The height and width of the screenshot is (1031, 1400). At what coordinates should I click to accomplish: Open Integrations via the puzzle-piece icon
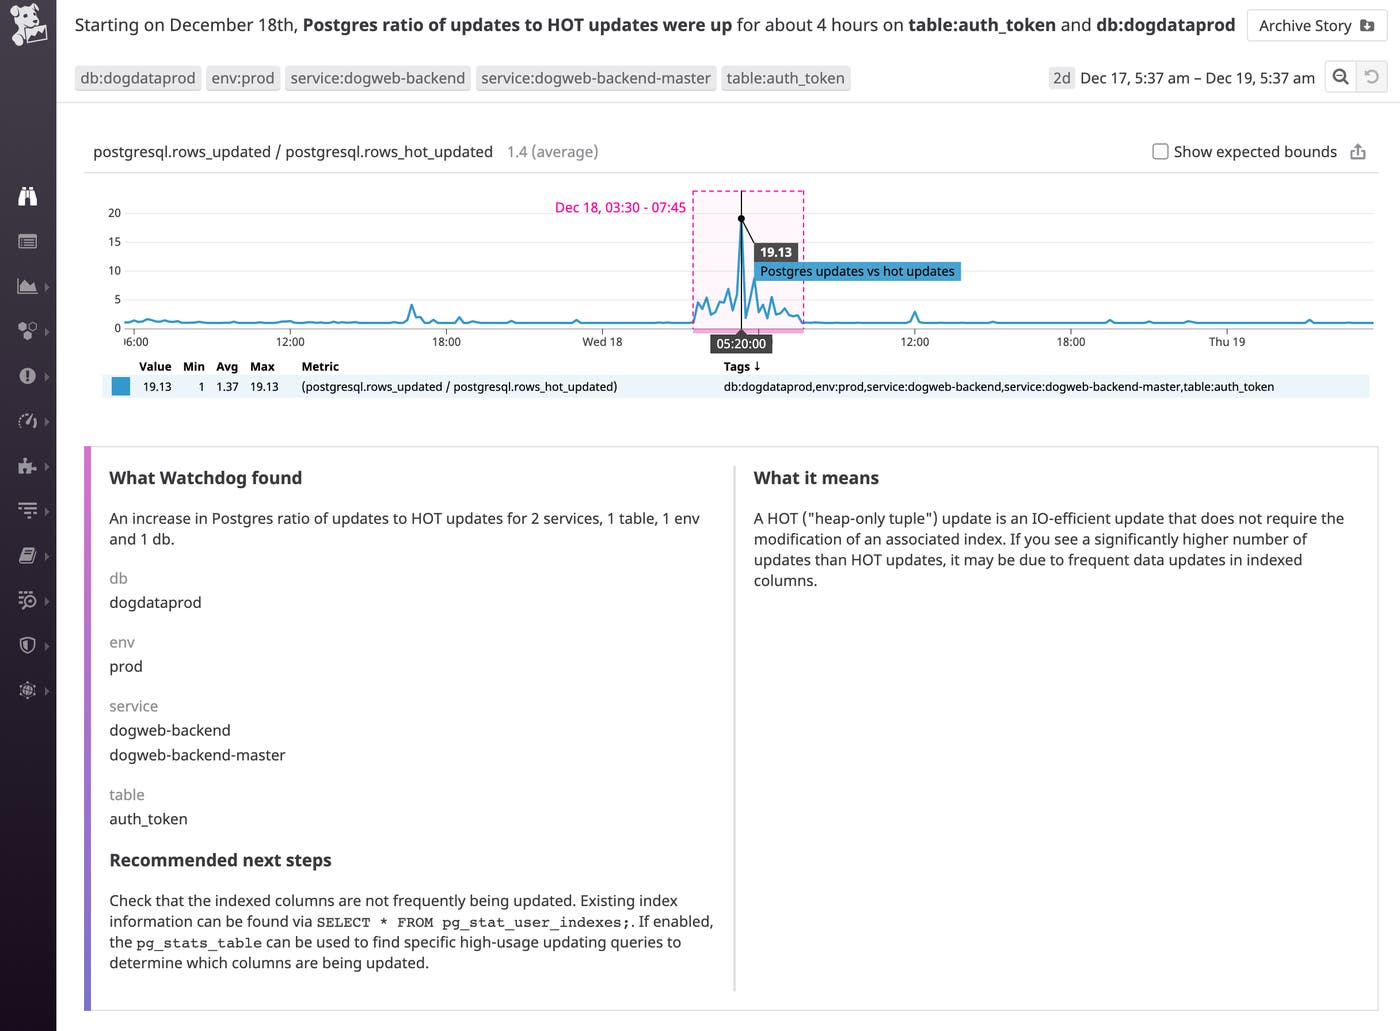point(26,466)
